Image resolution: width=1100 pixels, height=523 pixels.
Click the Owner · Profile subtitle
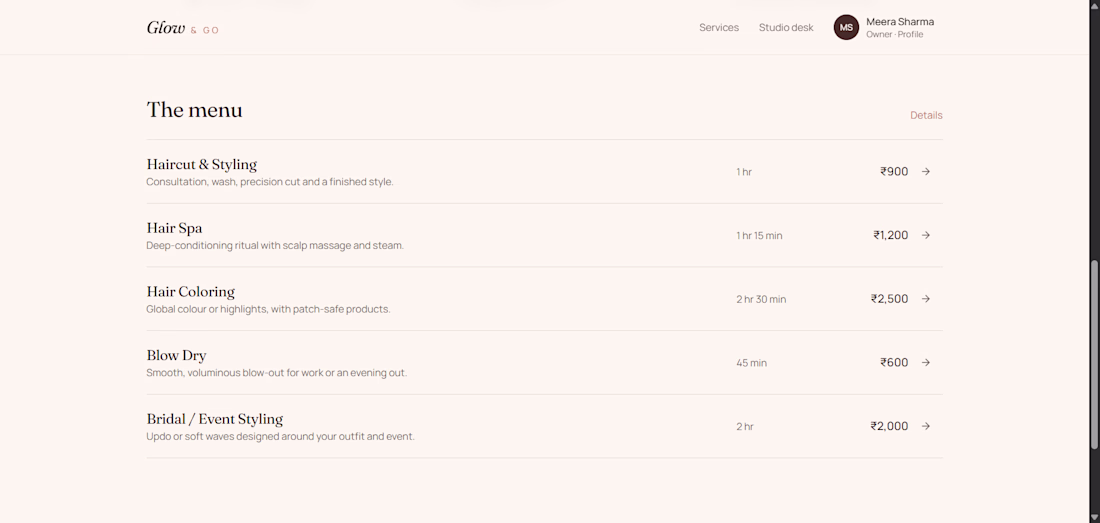point(894,34)
